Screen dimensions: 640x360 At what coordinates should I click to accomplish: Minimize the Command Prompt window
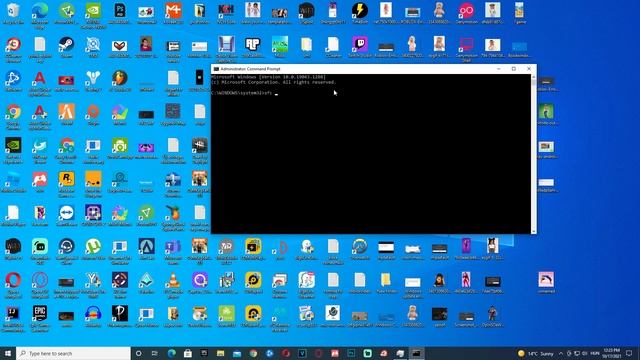click(x=498, y=69)
